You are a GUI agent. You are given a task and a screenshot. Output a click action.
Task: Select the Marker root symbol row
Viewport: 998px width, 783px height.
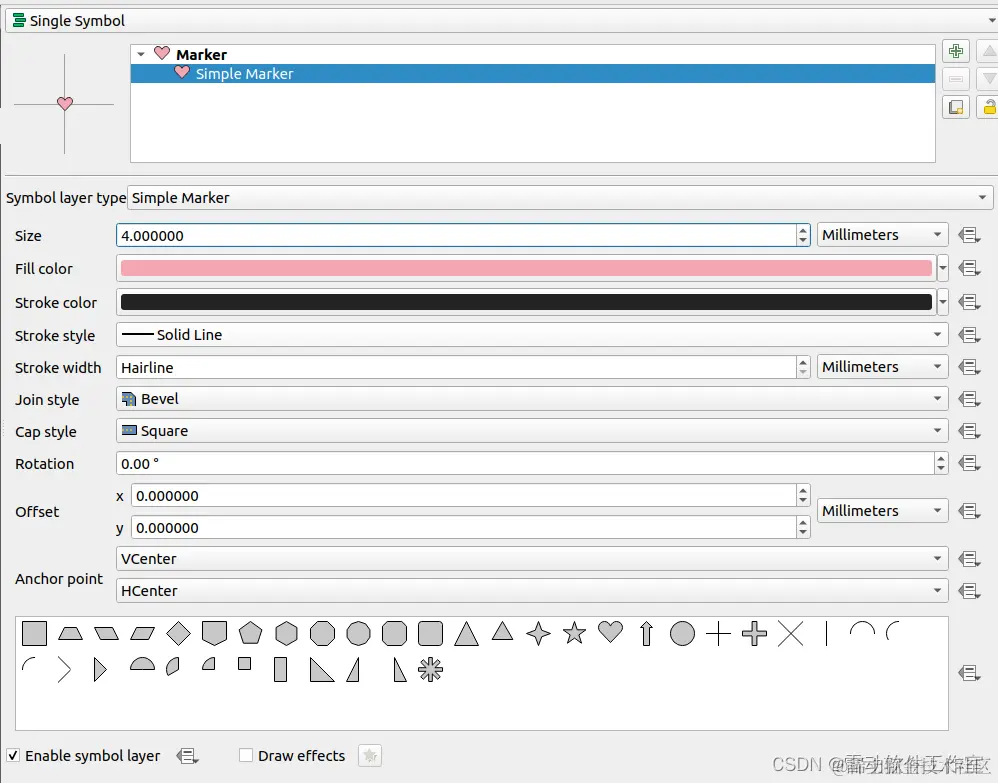click(x=533, y=54)
